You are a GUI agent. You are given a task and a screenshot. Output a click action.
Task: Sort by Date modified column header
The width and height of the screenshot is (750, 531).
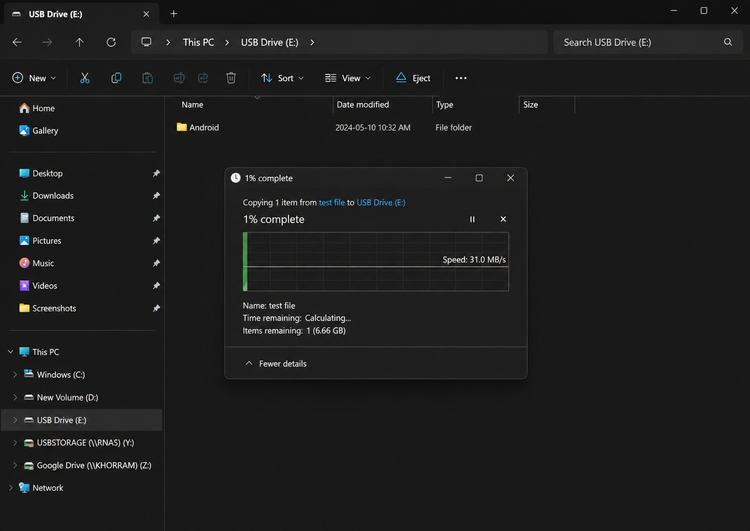(363, 104)
